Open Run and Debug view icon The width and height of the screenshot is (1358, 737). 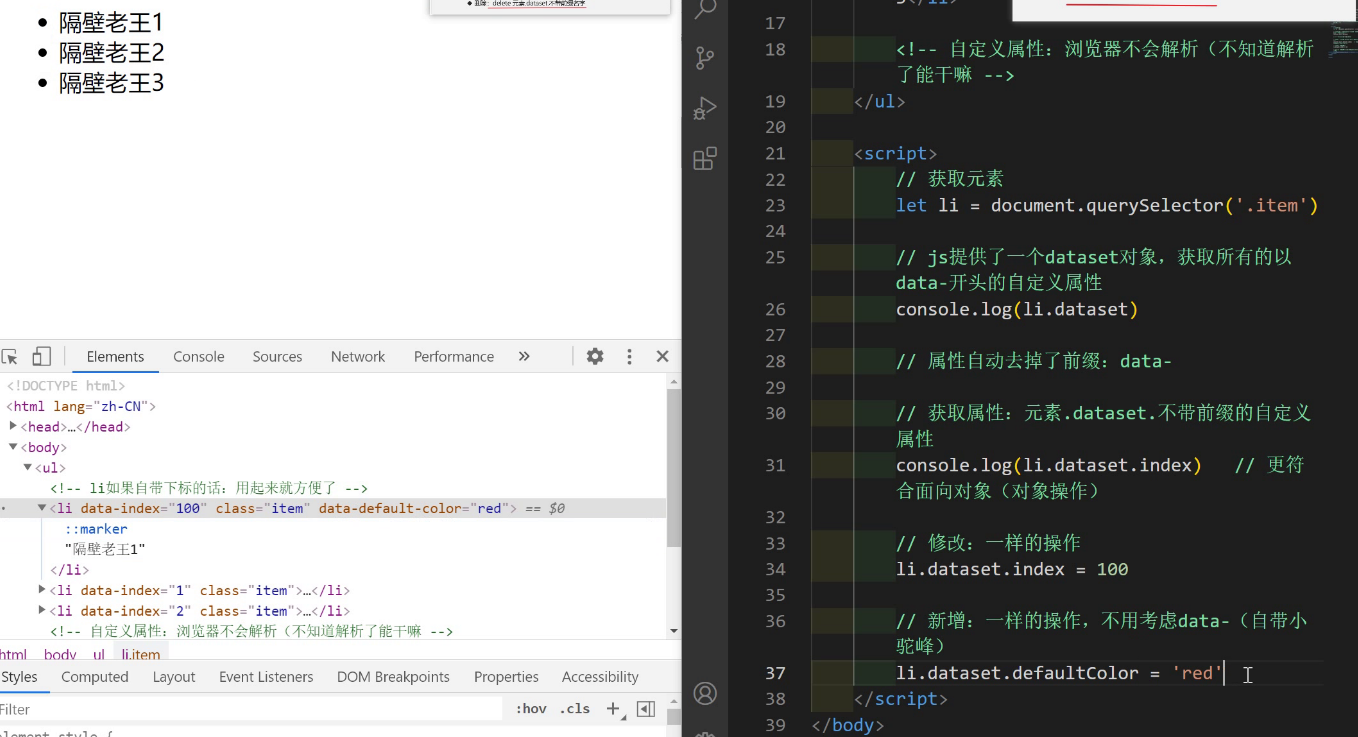coord(705,108)
